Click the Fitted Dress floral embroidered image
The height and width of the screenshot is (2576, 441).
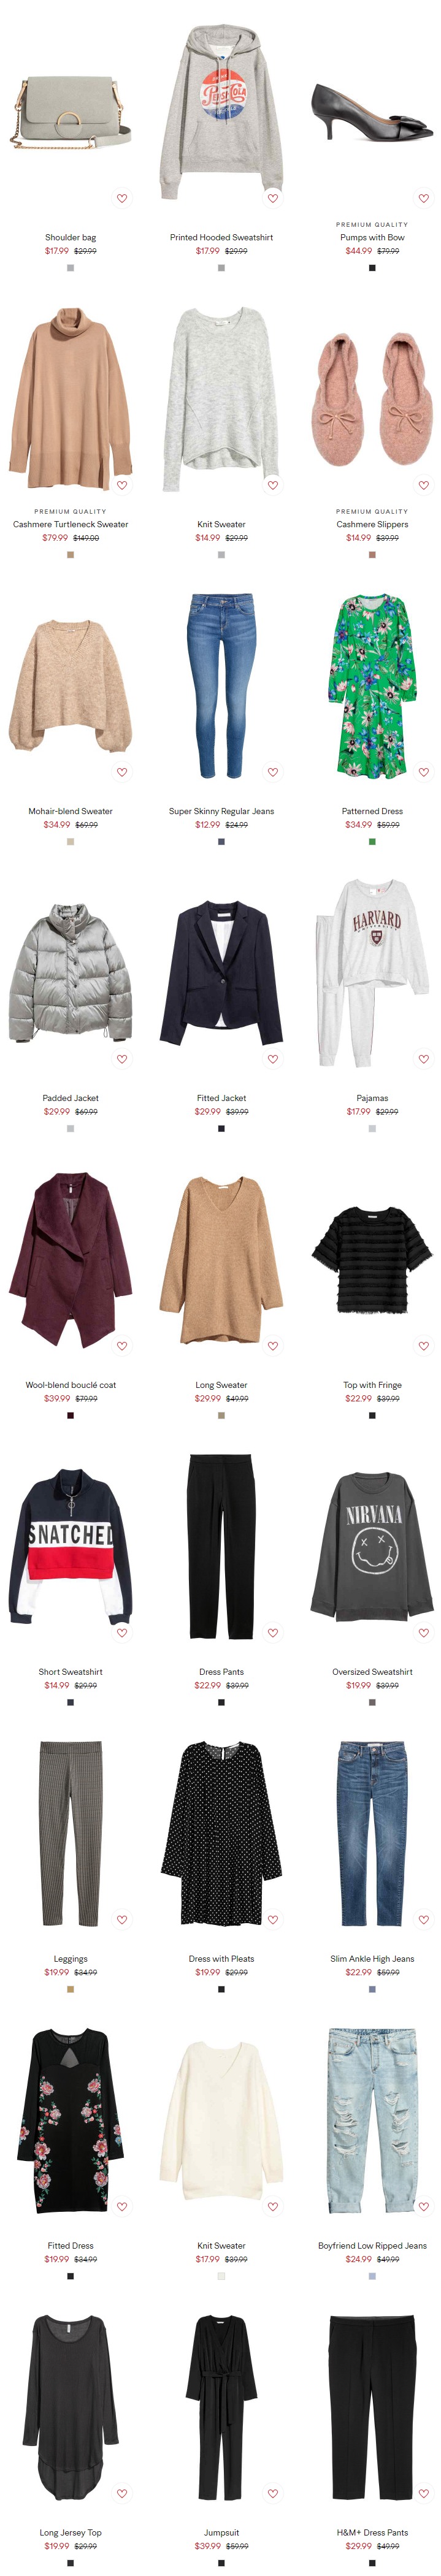click(x=70, y=2120)
